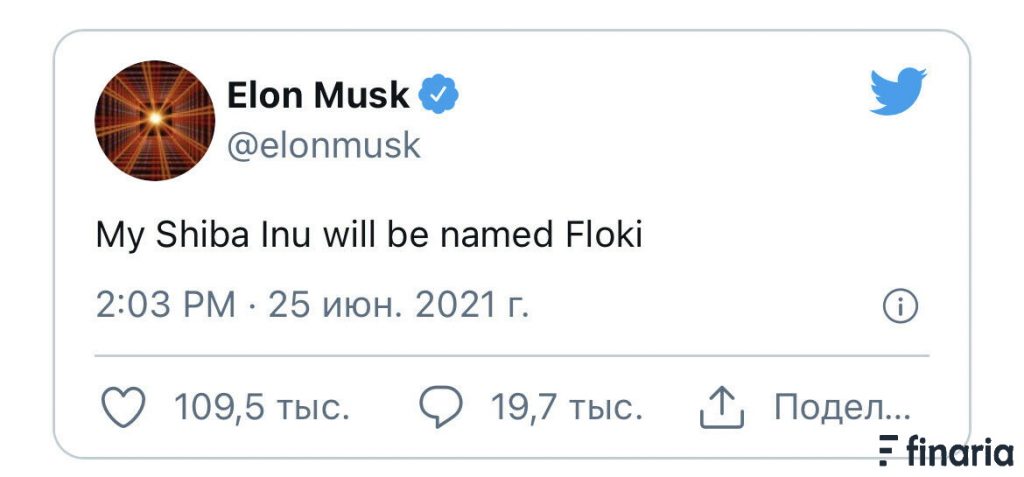Screen dimensions: 1024x477
Task: Click the 109,5 тыс. likes count
Action: (x=262, y=408)
